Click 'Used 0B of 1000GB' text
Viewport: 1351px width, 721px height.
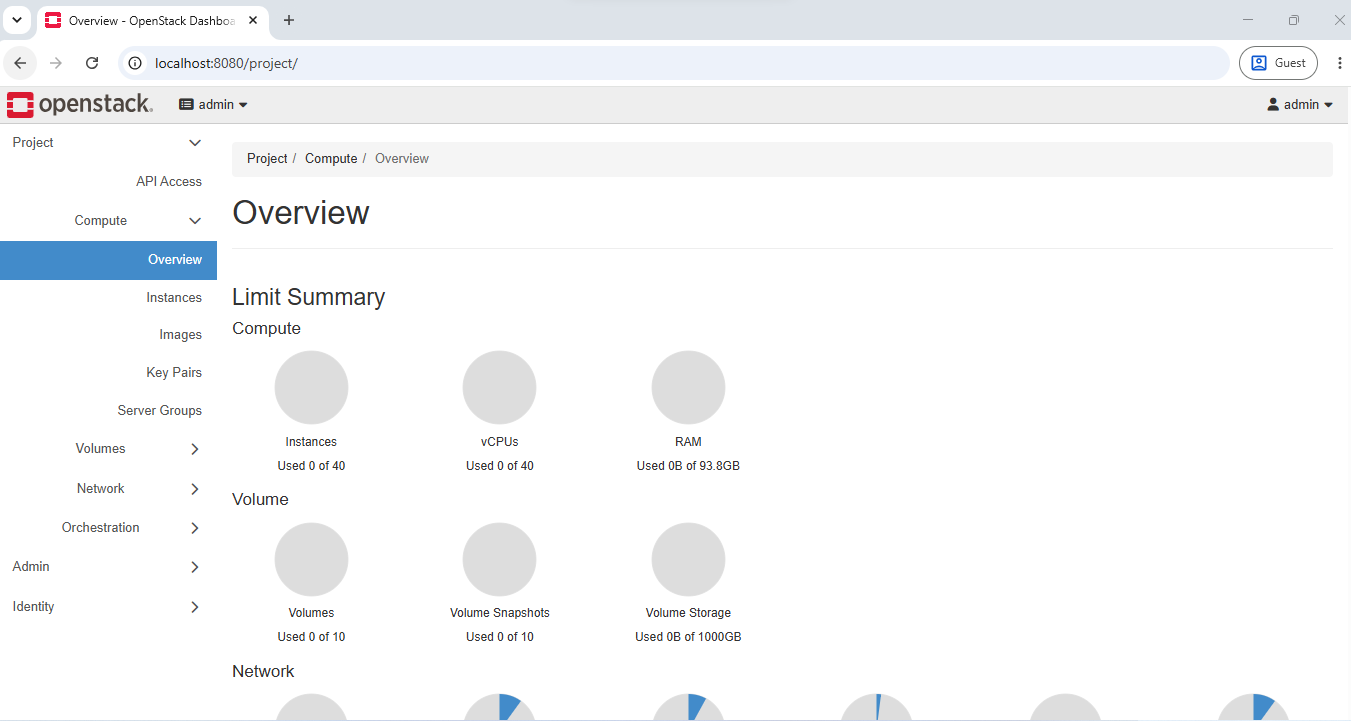[688, 637]
